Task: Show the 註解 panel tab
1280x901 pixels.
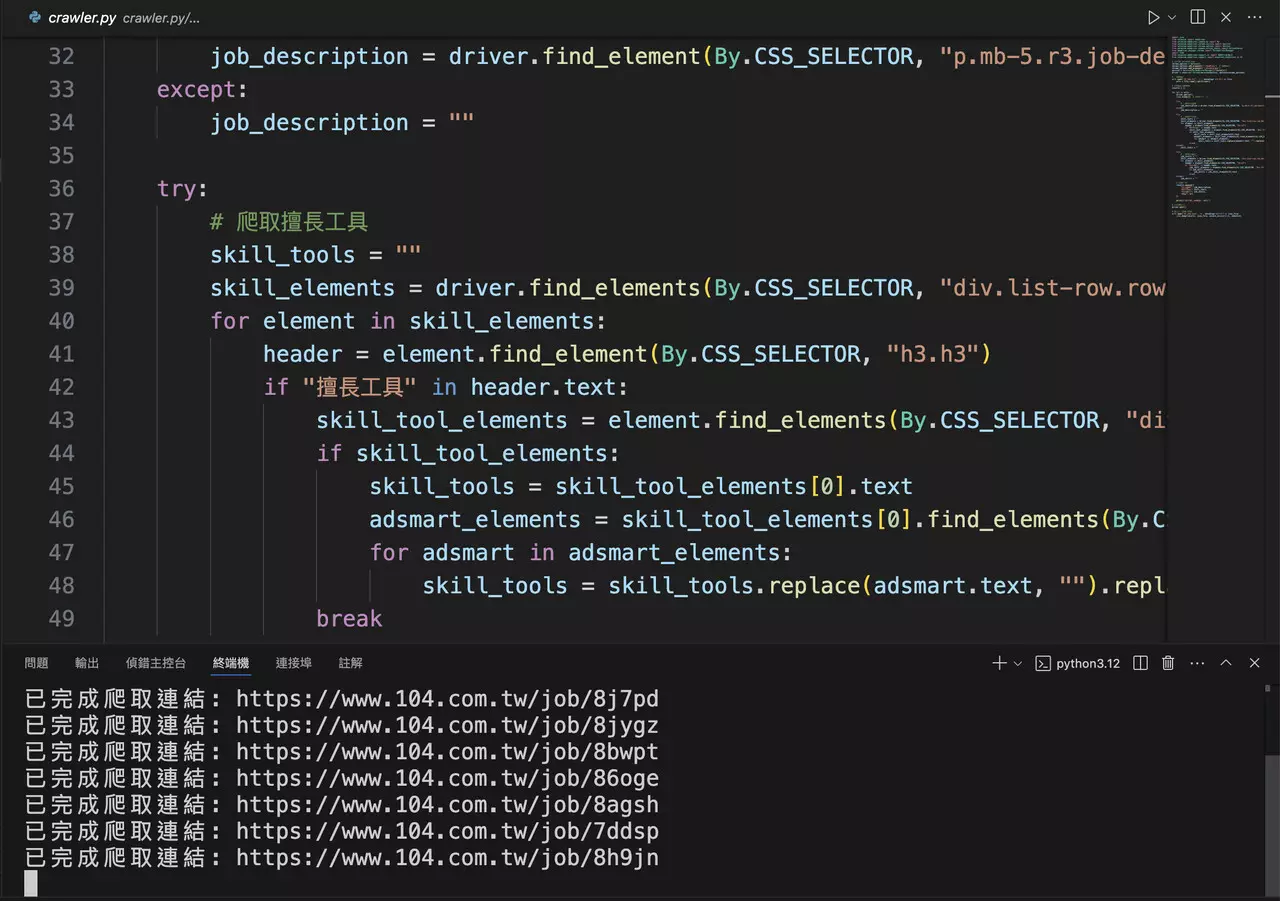Action: coord(351,663)
